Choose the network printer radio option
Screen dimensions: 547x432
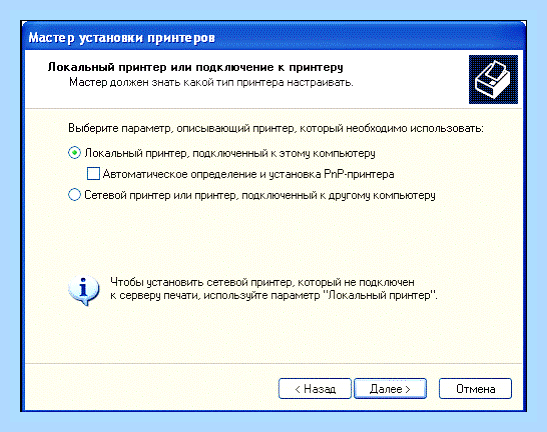pyautogui.click(x=74, y=195)
